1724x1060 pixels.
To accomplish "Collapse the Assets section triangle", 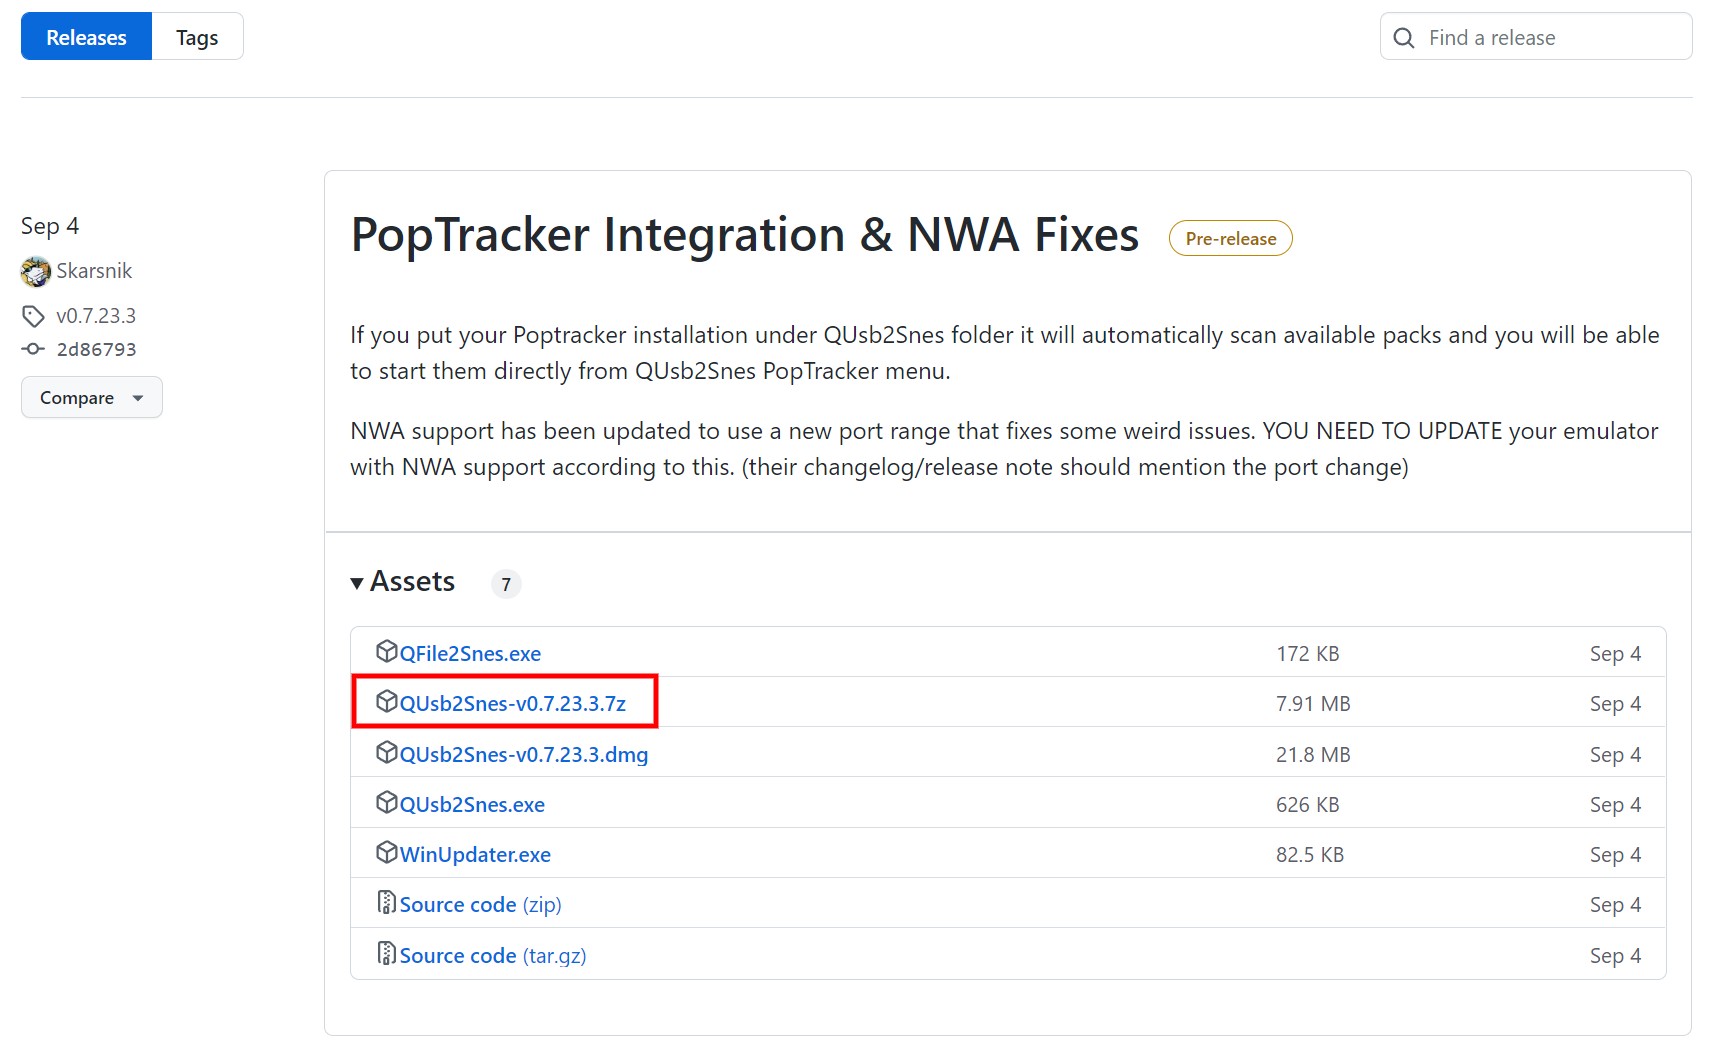I will pyautogui.click(x=357, y=583).
